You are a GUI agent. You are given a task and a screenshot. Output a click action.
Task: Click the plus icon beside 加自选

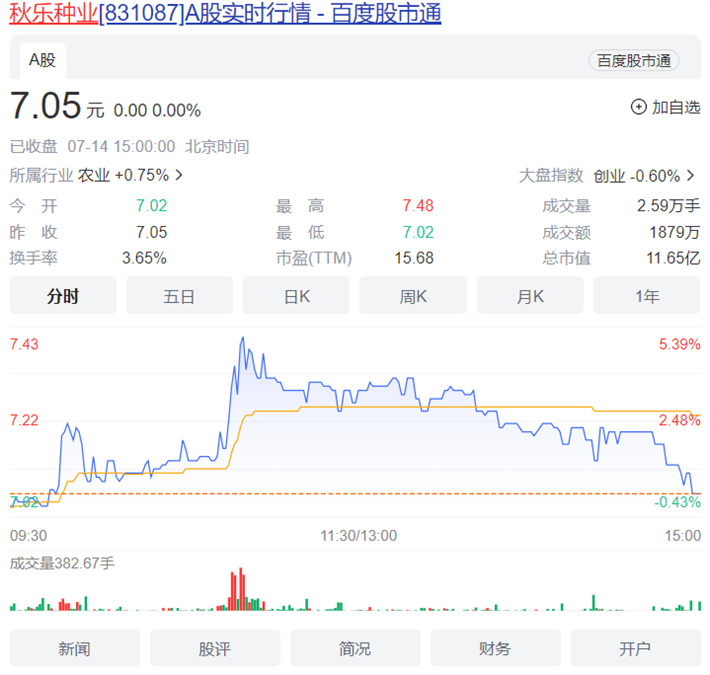coord(638,107)
